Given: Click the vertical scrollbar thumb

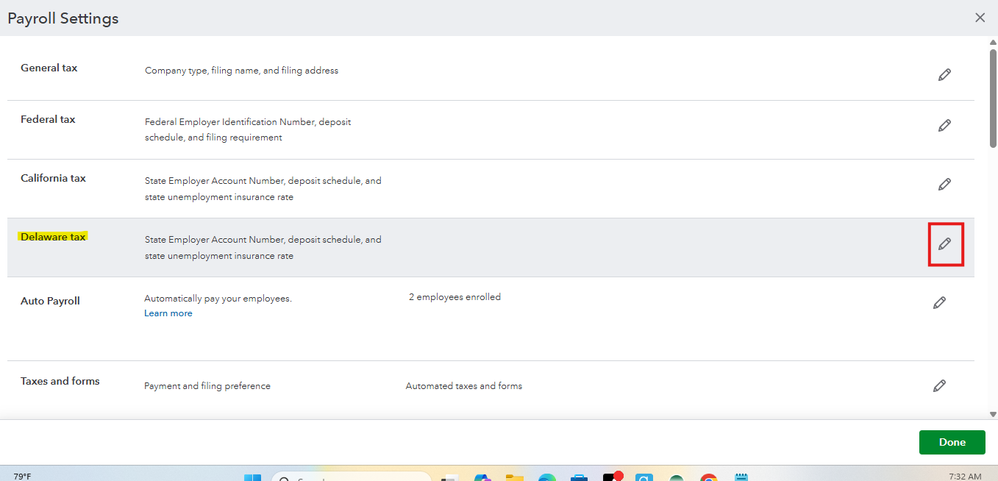Looking at the screenshot, I should click(993, 99).
